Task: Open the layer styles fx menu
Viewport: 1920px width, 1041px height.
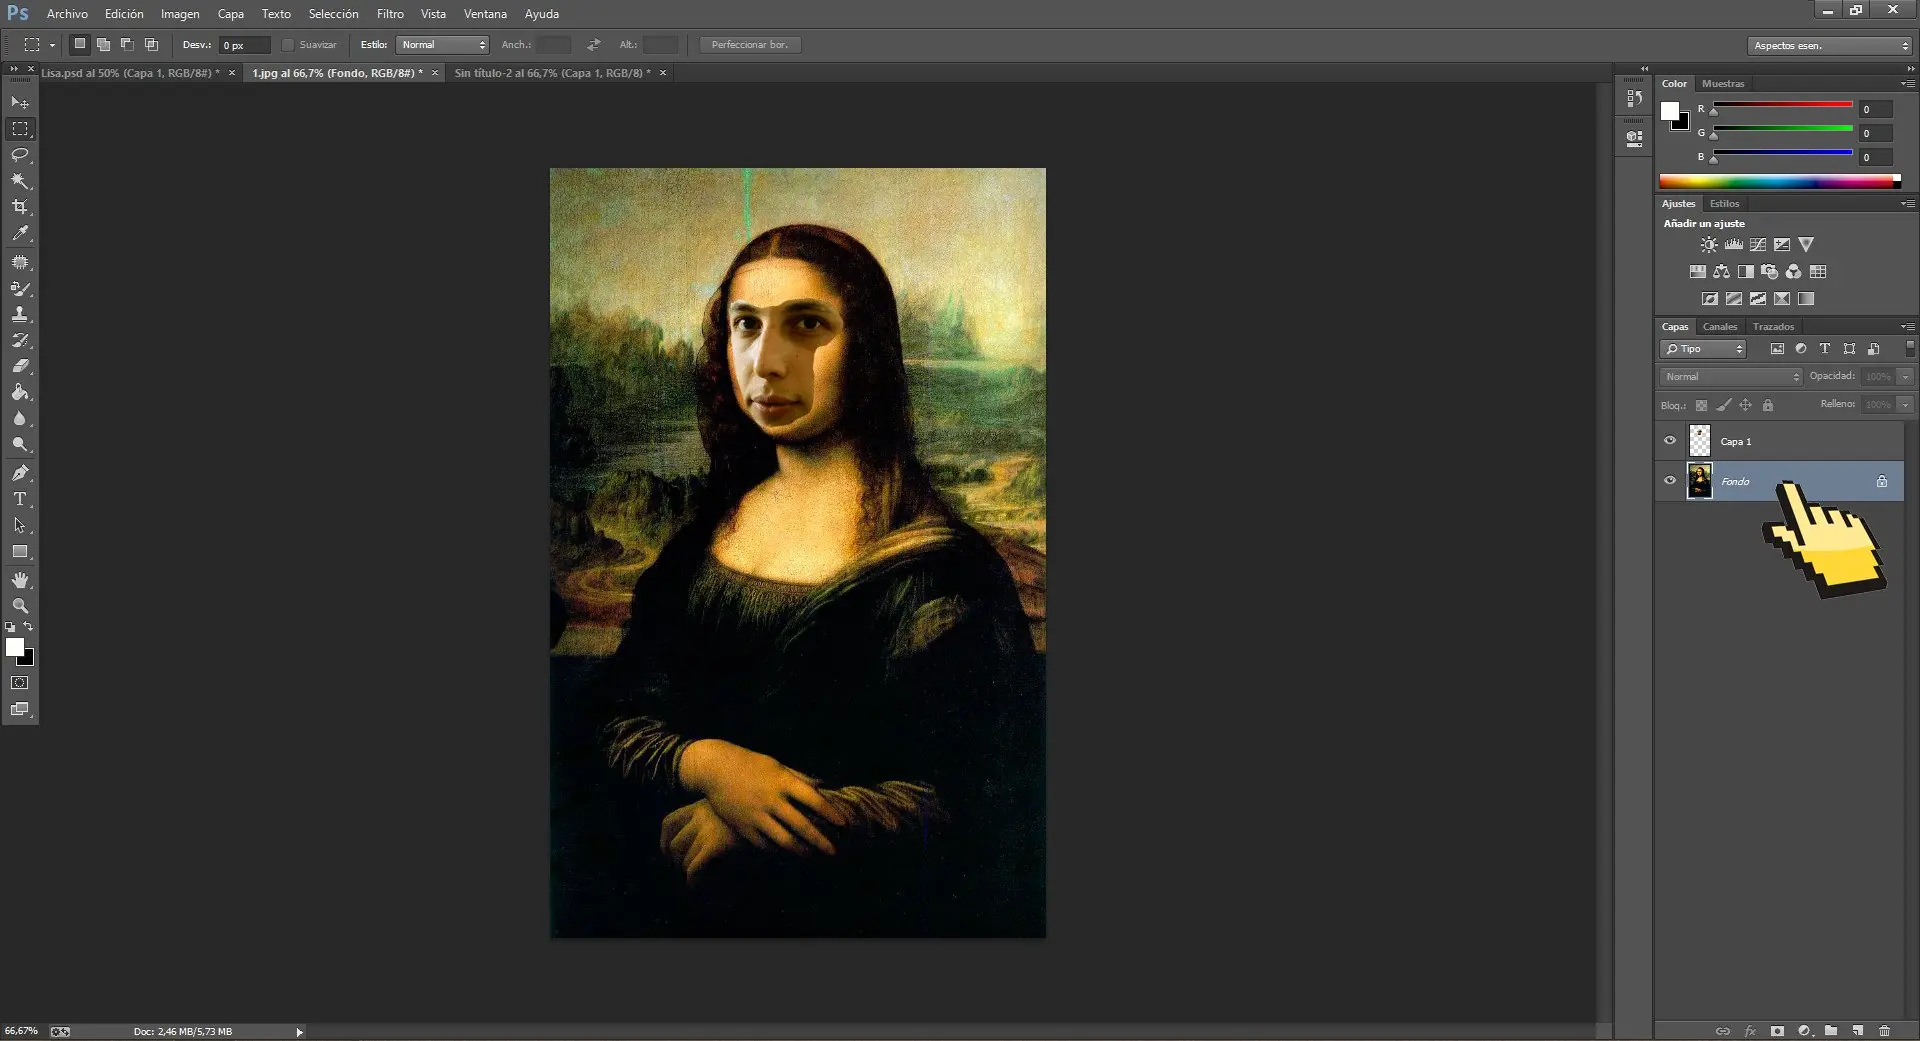Action: (x=1750, y=1031)
